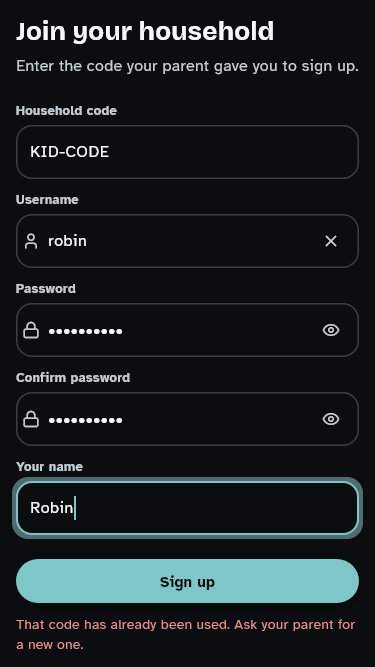Click the Join your household heading
375x667 pixels.
(145, 31)
